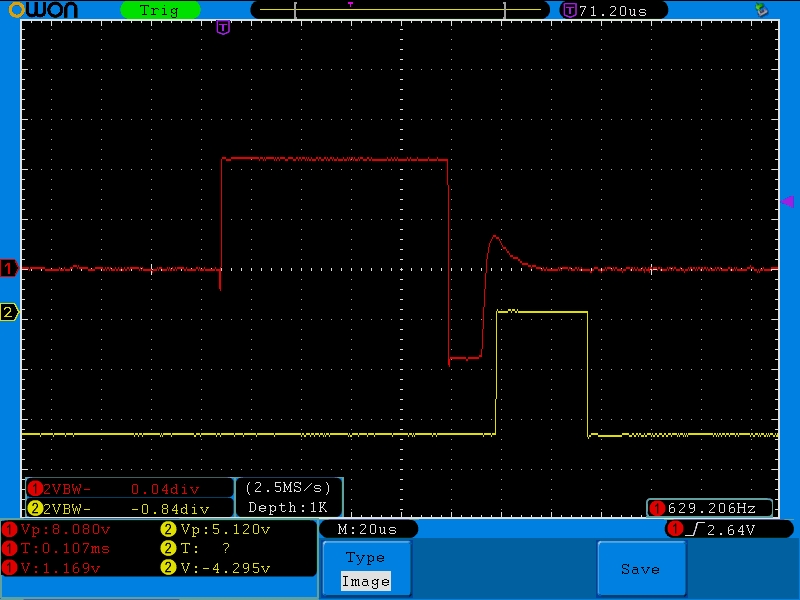Screen dimensions: 800x600
Task: Click the 2.5MS/s sample rate readout
Action: [288, 488]
